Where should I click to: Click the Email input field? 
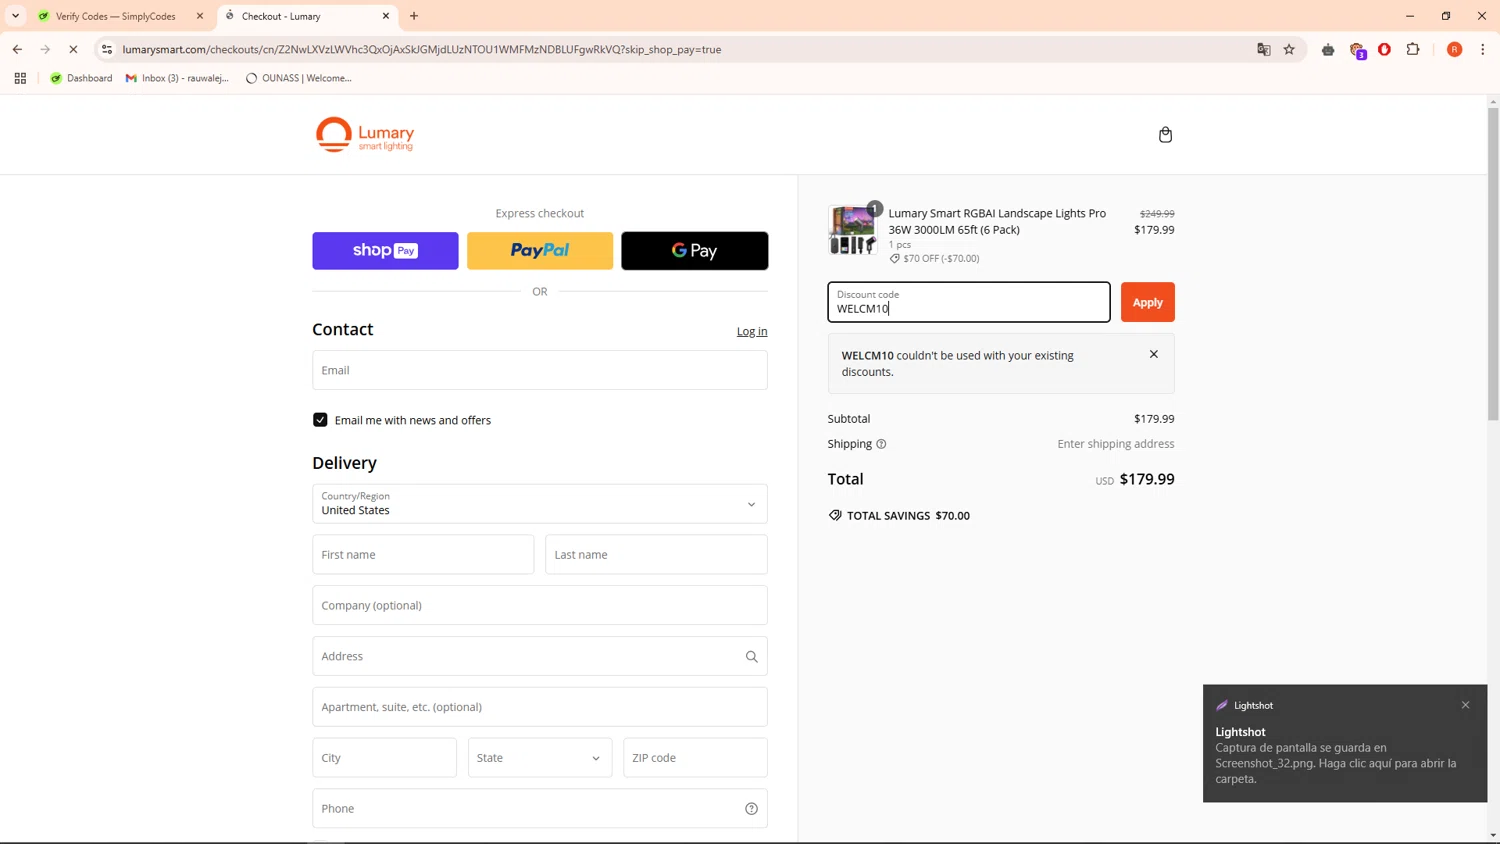[540, 370]
